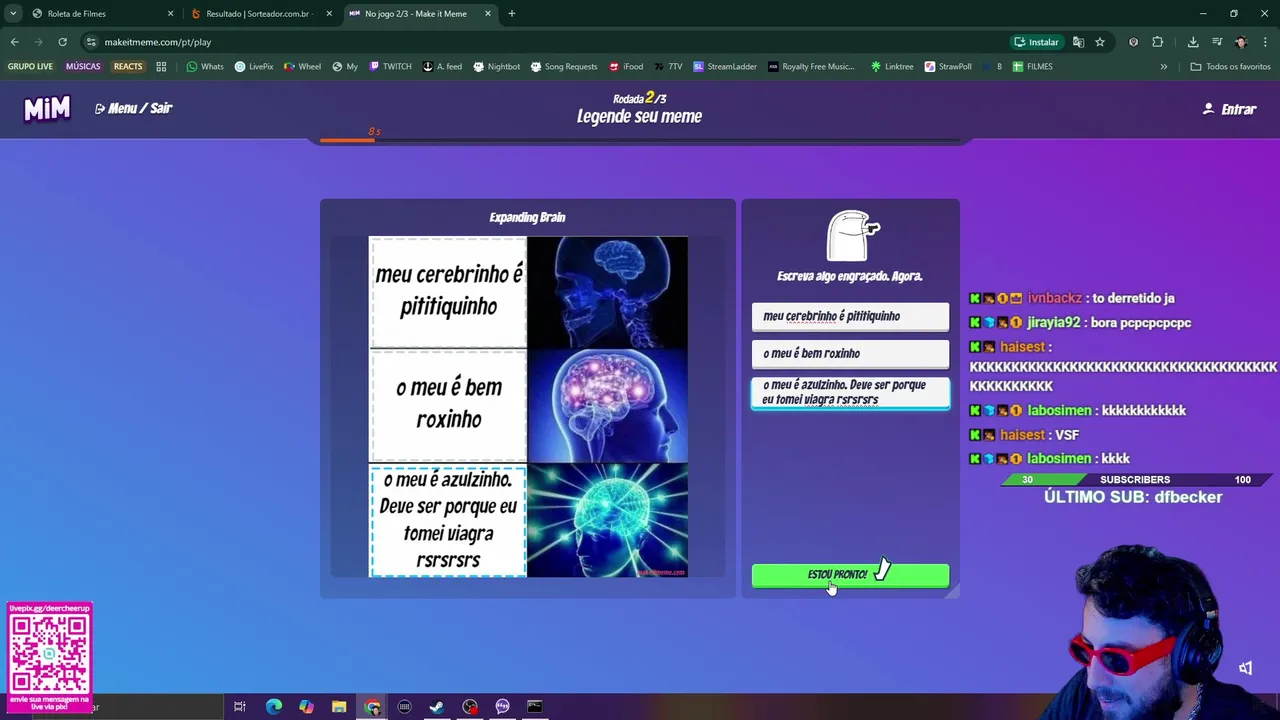Image resolution: width=1280 pixels, height=720 pixels.
Task: Click the ESTOU PRONTO! green button
Action: point(850,575)
